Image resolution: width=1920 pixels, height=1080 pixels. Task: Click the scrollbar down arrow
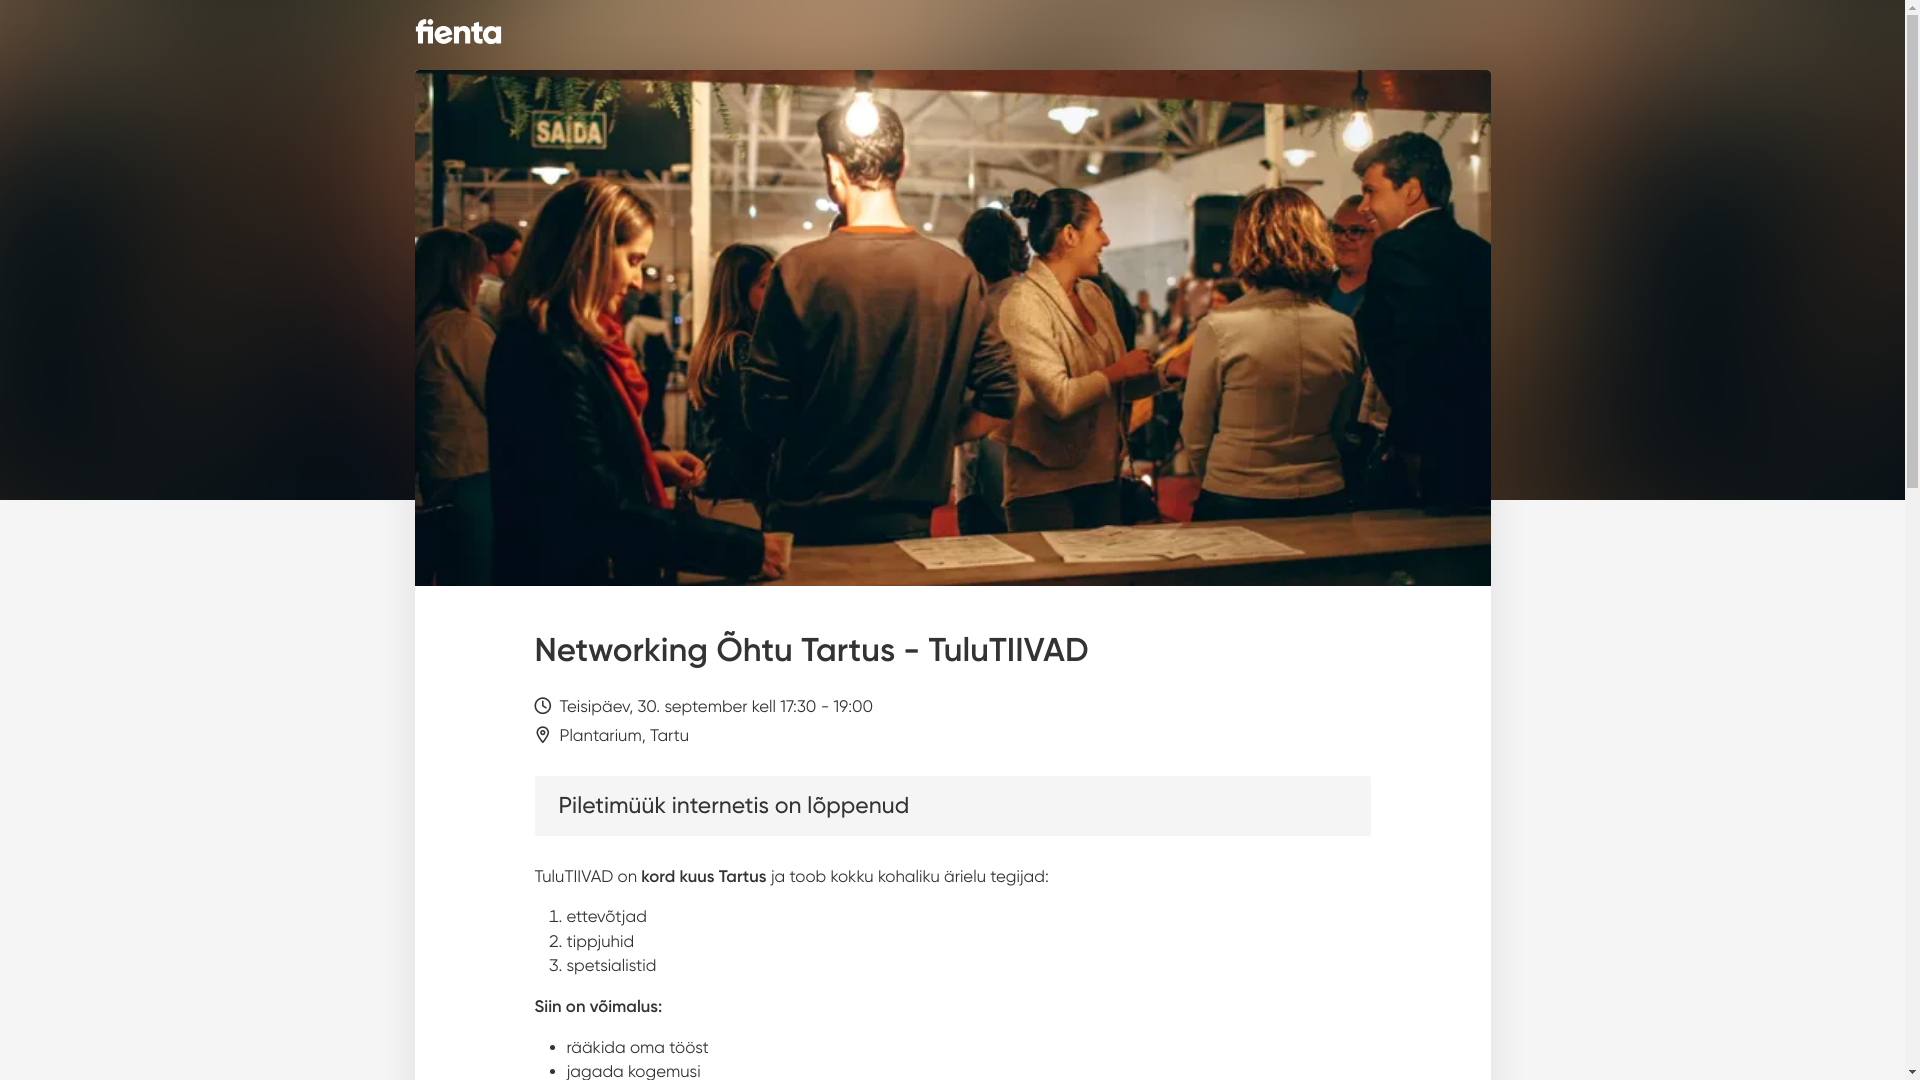pyautogui.click(x=1913, y=1072)
